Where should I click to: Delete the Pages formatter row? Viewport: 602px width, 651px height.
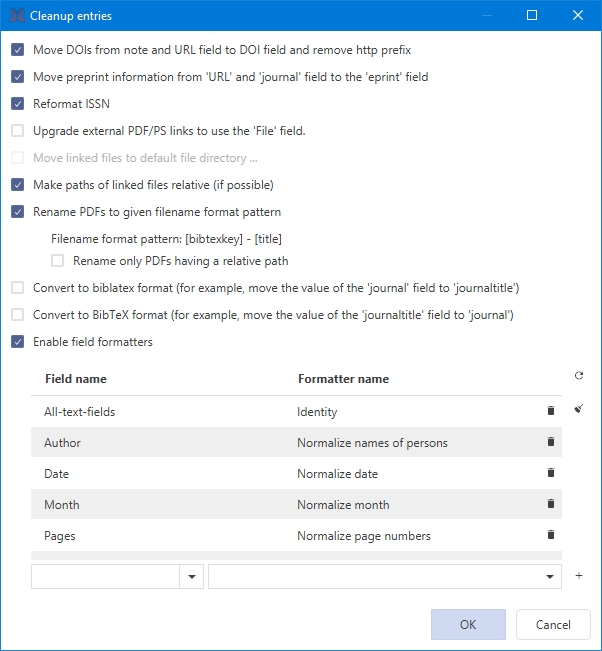[x=550, y=535]
